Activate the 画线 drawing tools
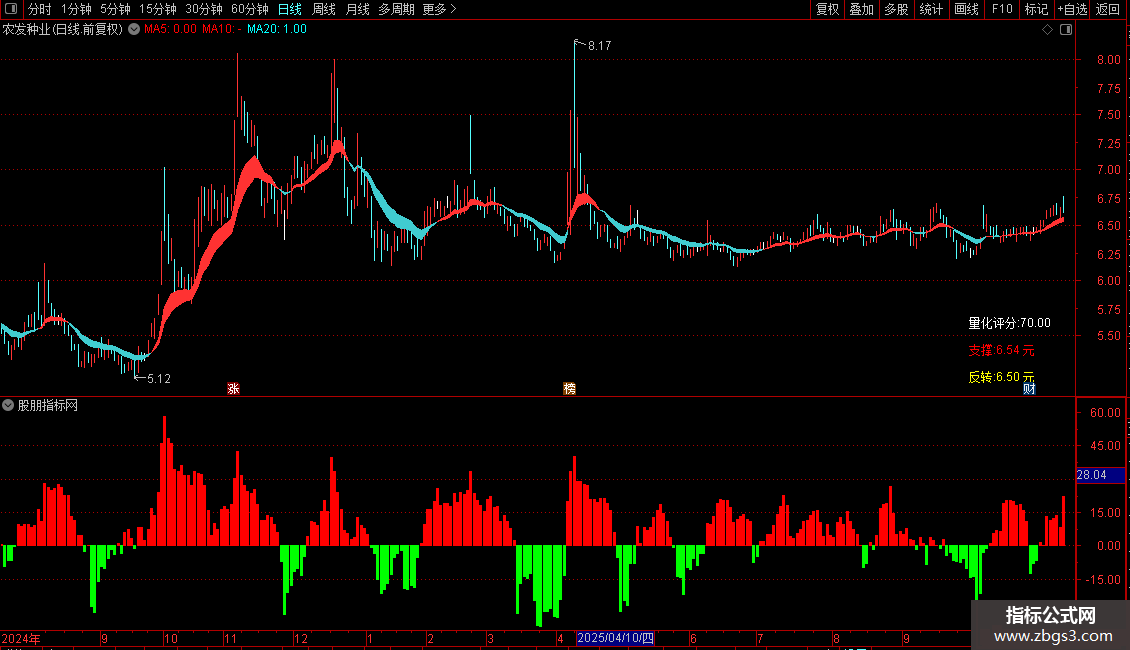 pyautogui.click(x=966, y=9)
